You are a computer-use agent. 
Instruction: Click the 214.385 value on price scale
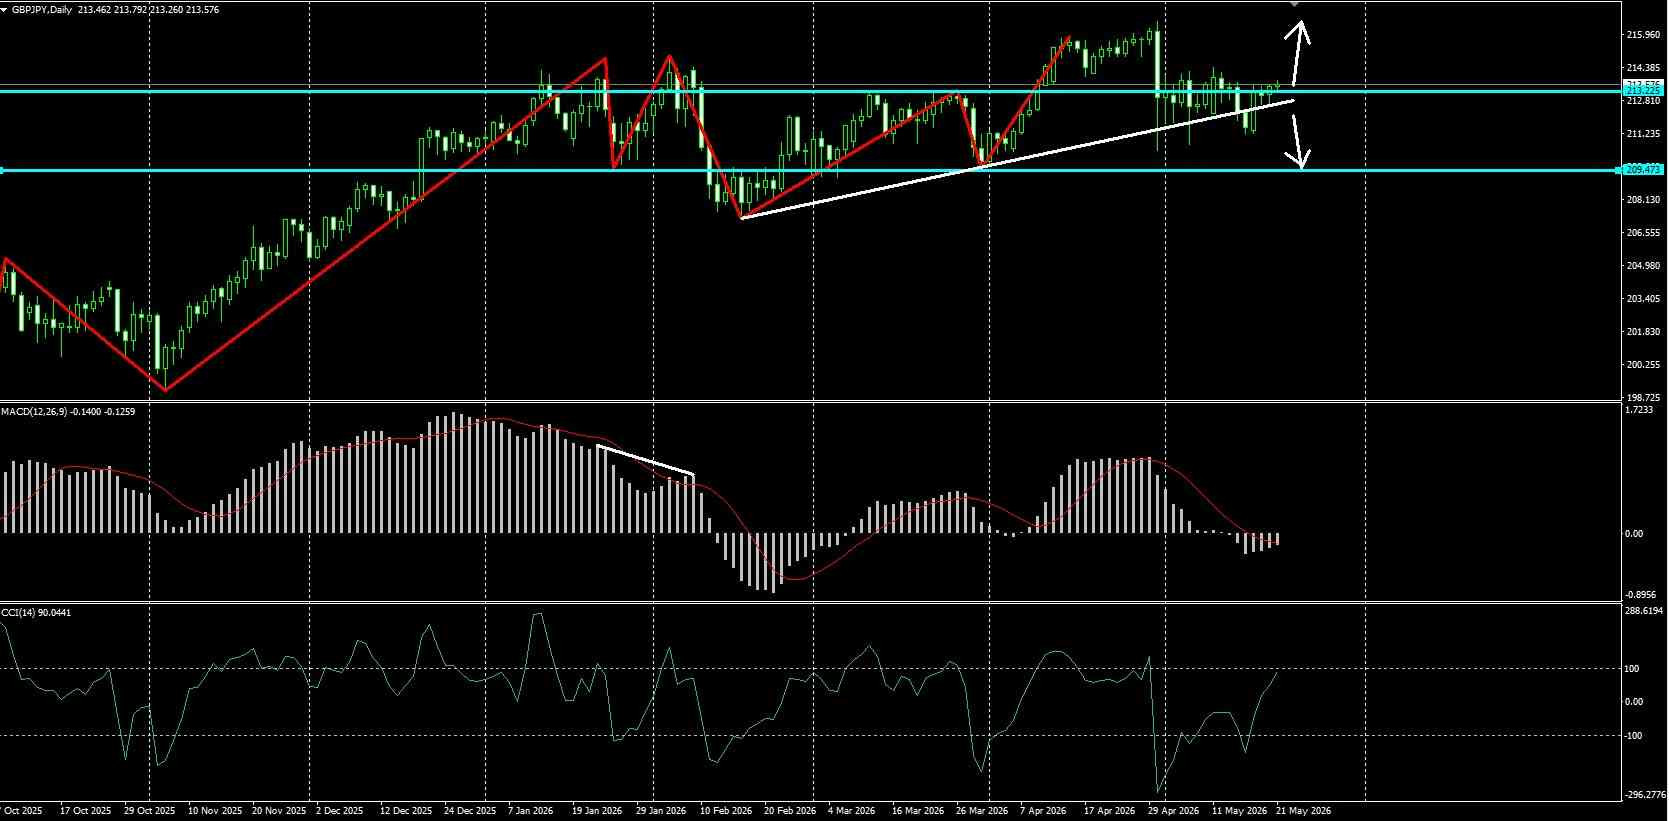[1643, 68]
